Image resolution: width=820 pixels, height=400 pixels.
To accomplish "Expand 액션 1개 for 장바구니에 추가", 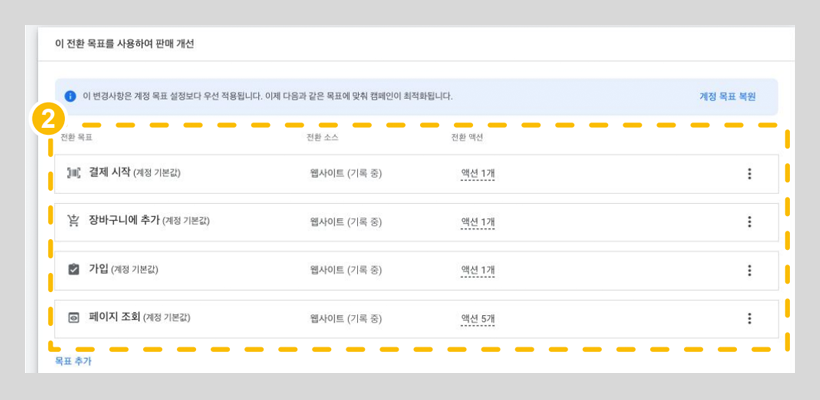I will pos(477,222).
